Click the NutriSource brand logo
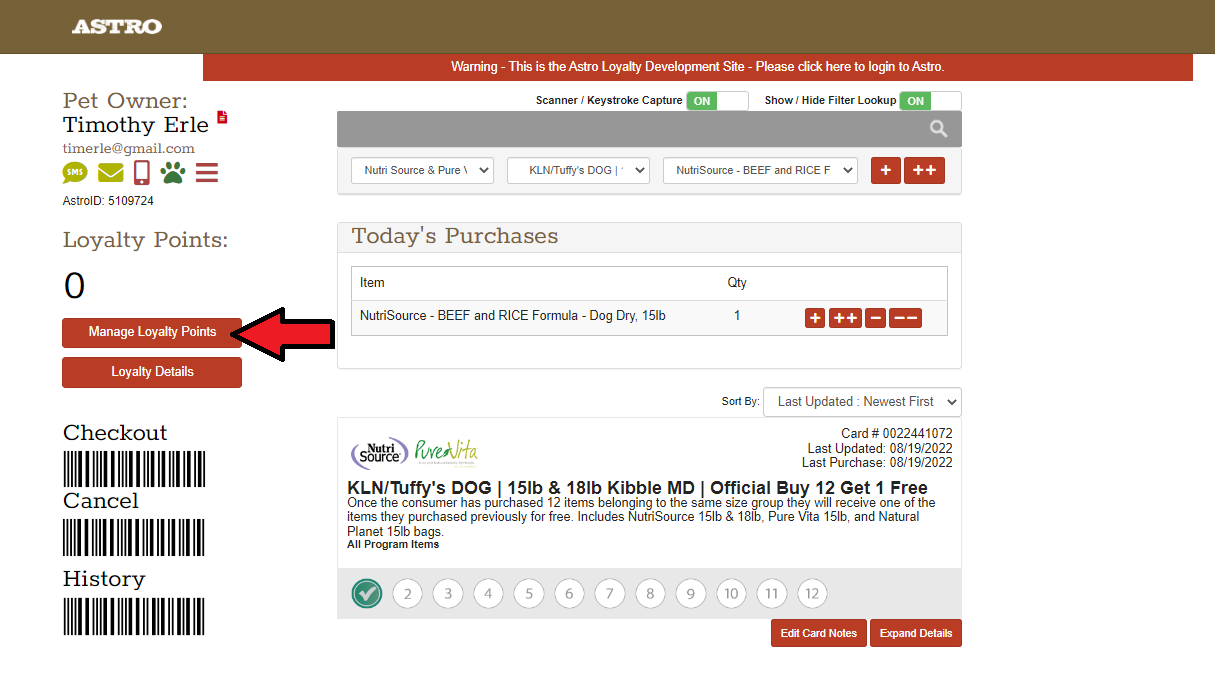 tap(379, 452)
